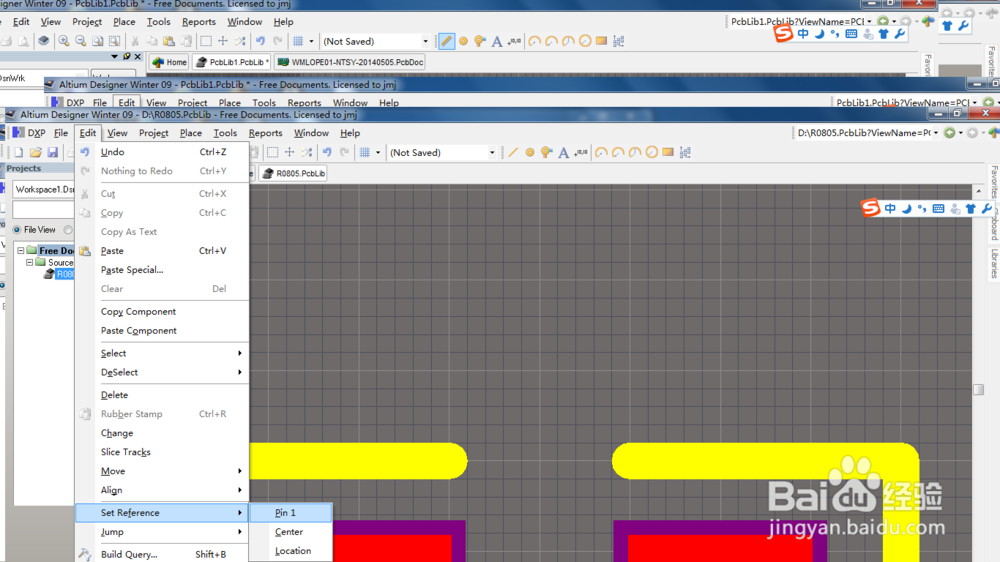Screen dimensions: 1000x562
Task: Select Place Coordinate tool in R0805 window toolbar
Action: 580,152
